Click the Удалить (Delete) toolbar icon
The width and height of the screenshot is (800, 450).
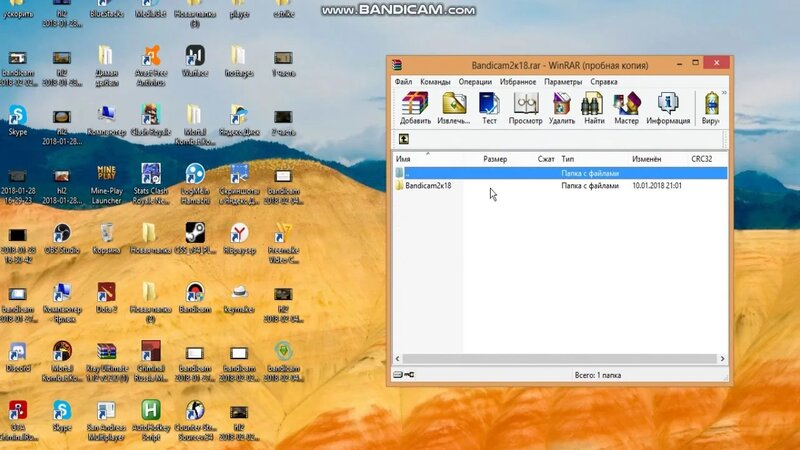(x=562, y=108)
